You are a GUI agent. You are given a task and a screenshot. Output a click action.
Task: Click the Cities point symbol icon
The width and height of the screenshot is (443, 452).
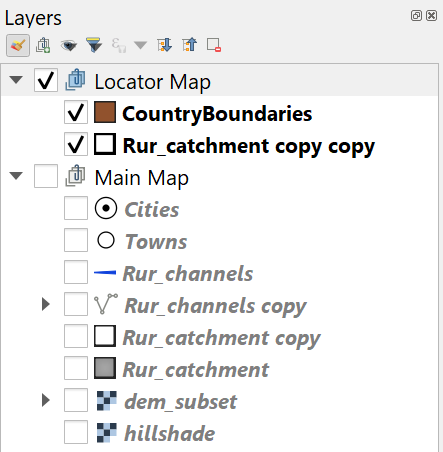click(106, 208)
